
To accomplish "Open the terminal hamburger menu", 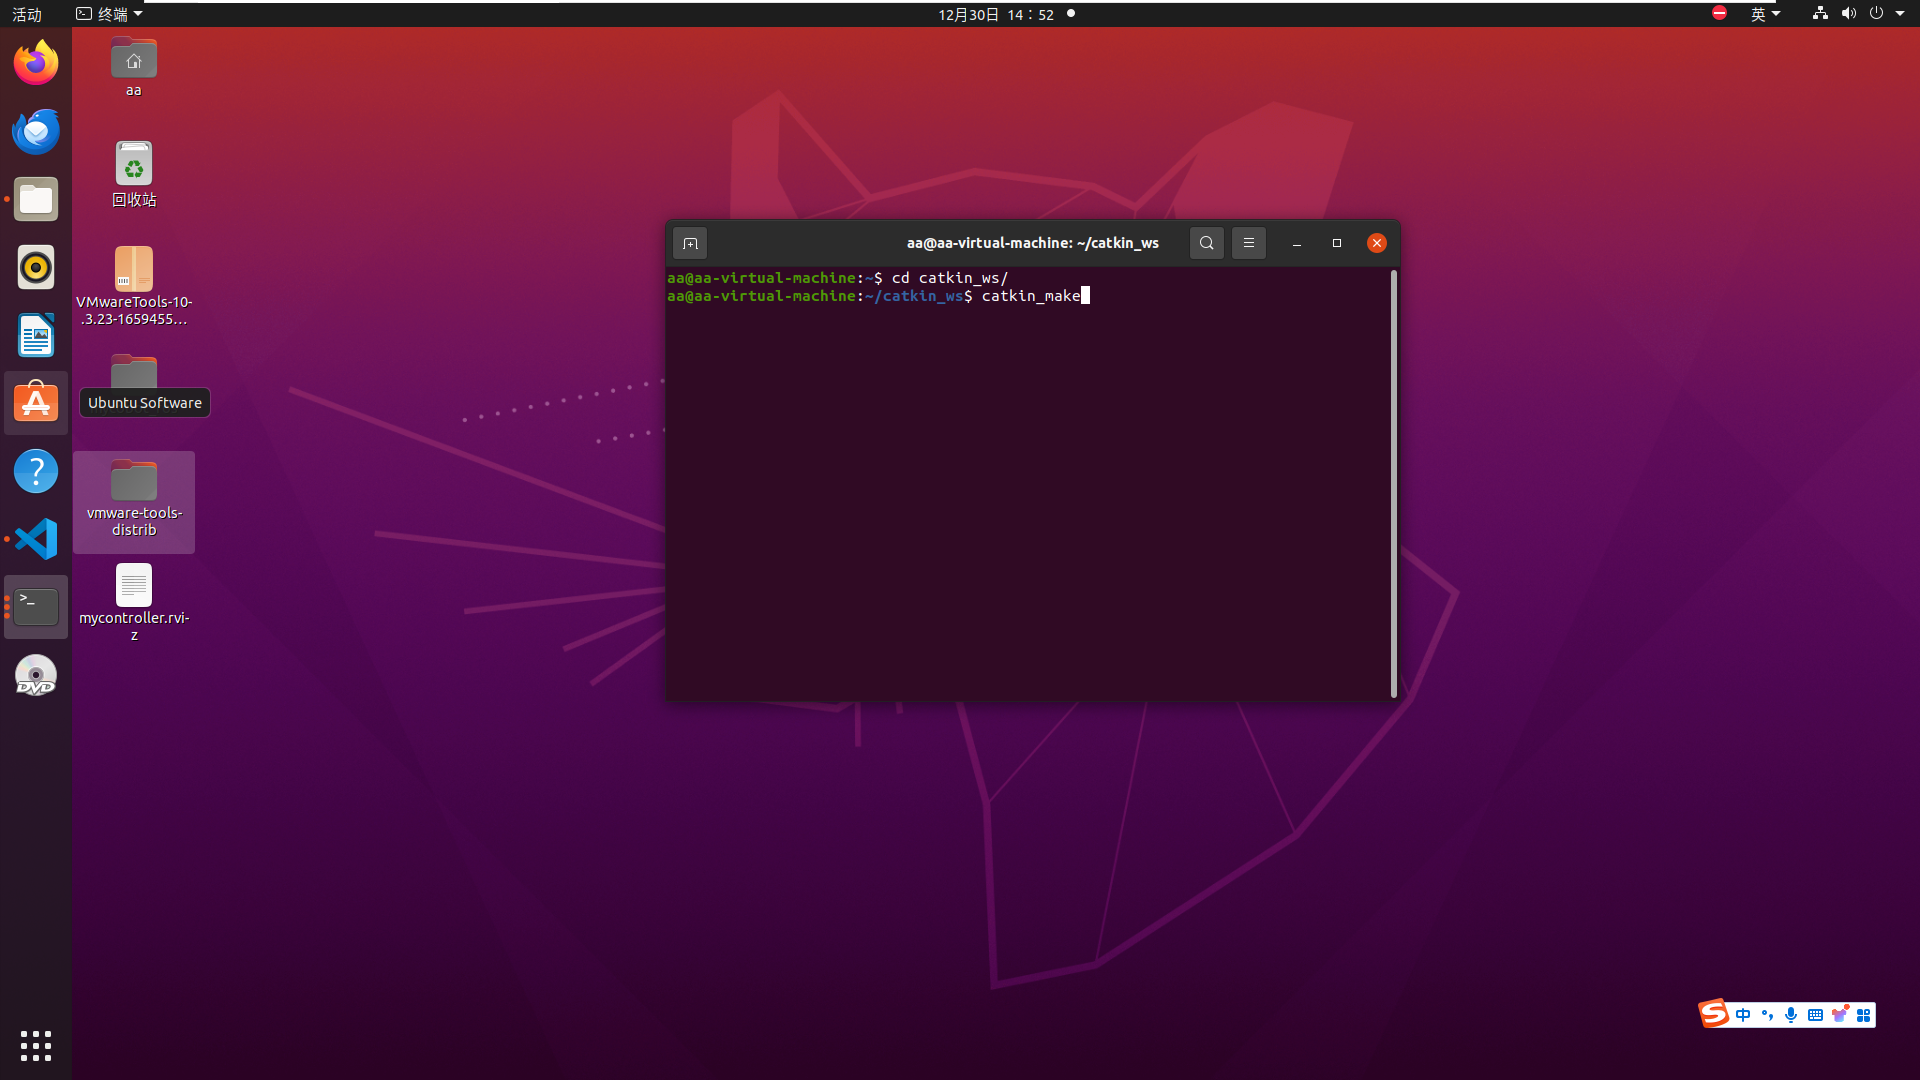I will [1249, 243].
